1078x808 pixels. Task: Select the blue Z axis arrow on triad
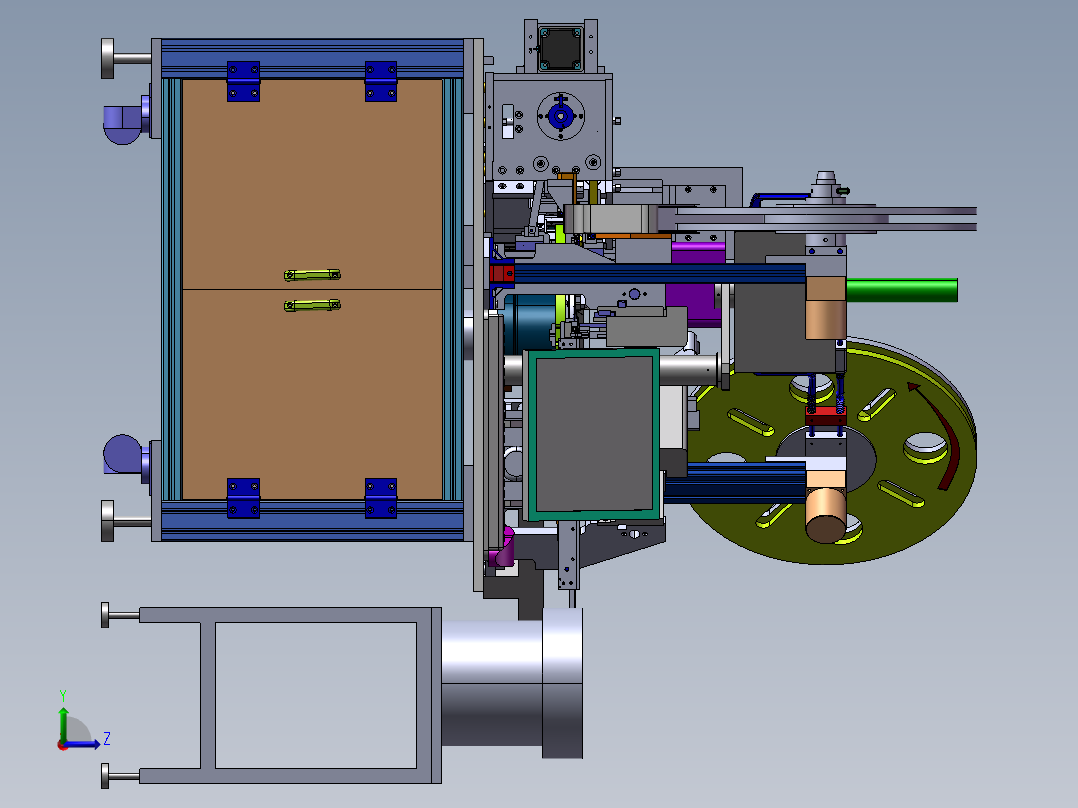pyautogui.click(x=82, y=744)
